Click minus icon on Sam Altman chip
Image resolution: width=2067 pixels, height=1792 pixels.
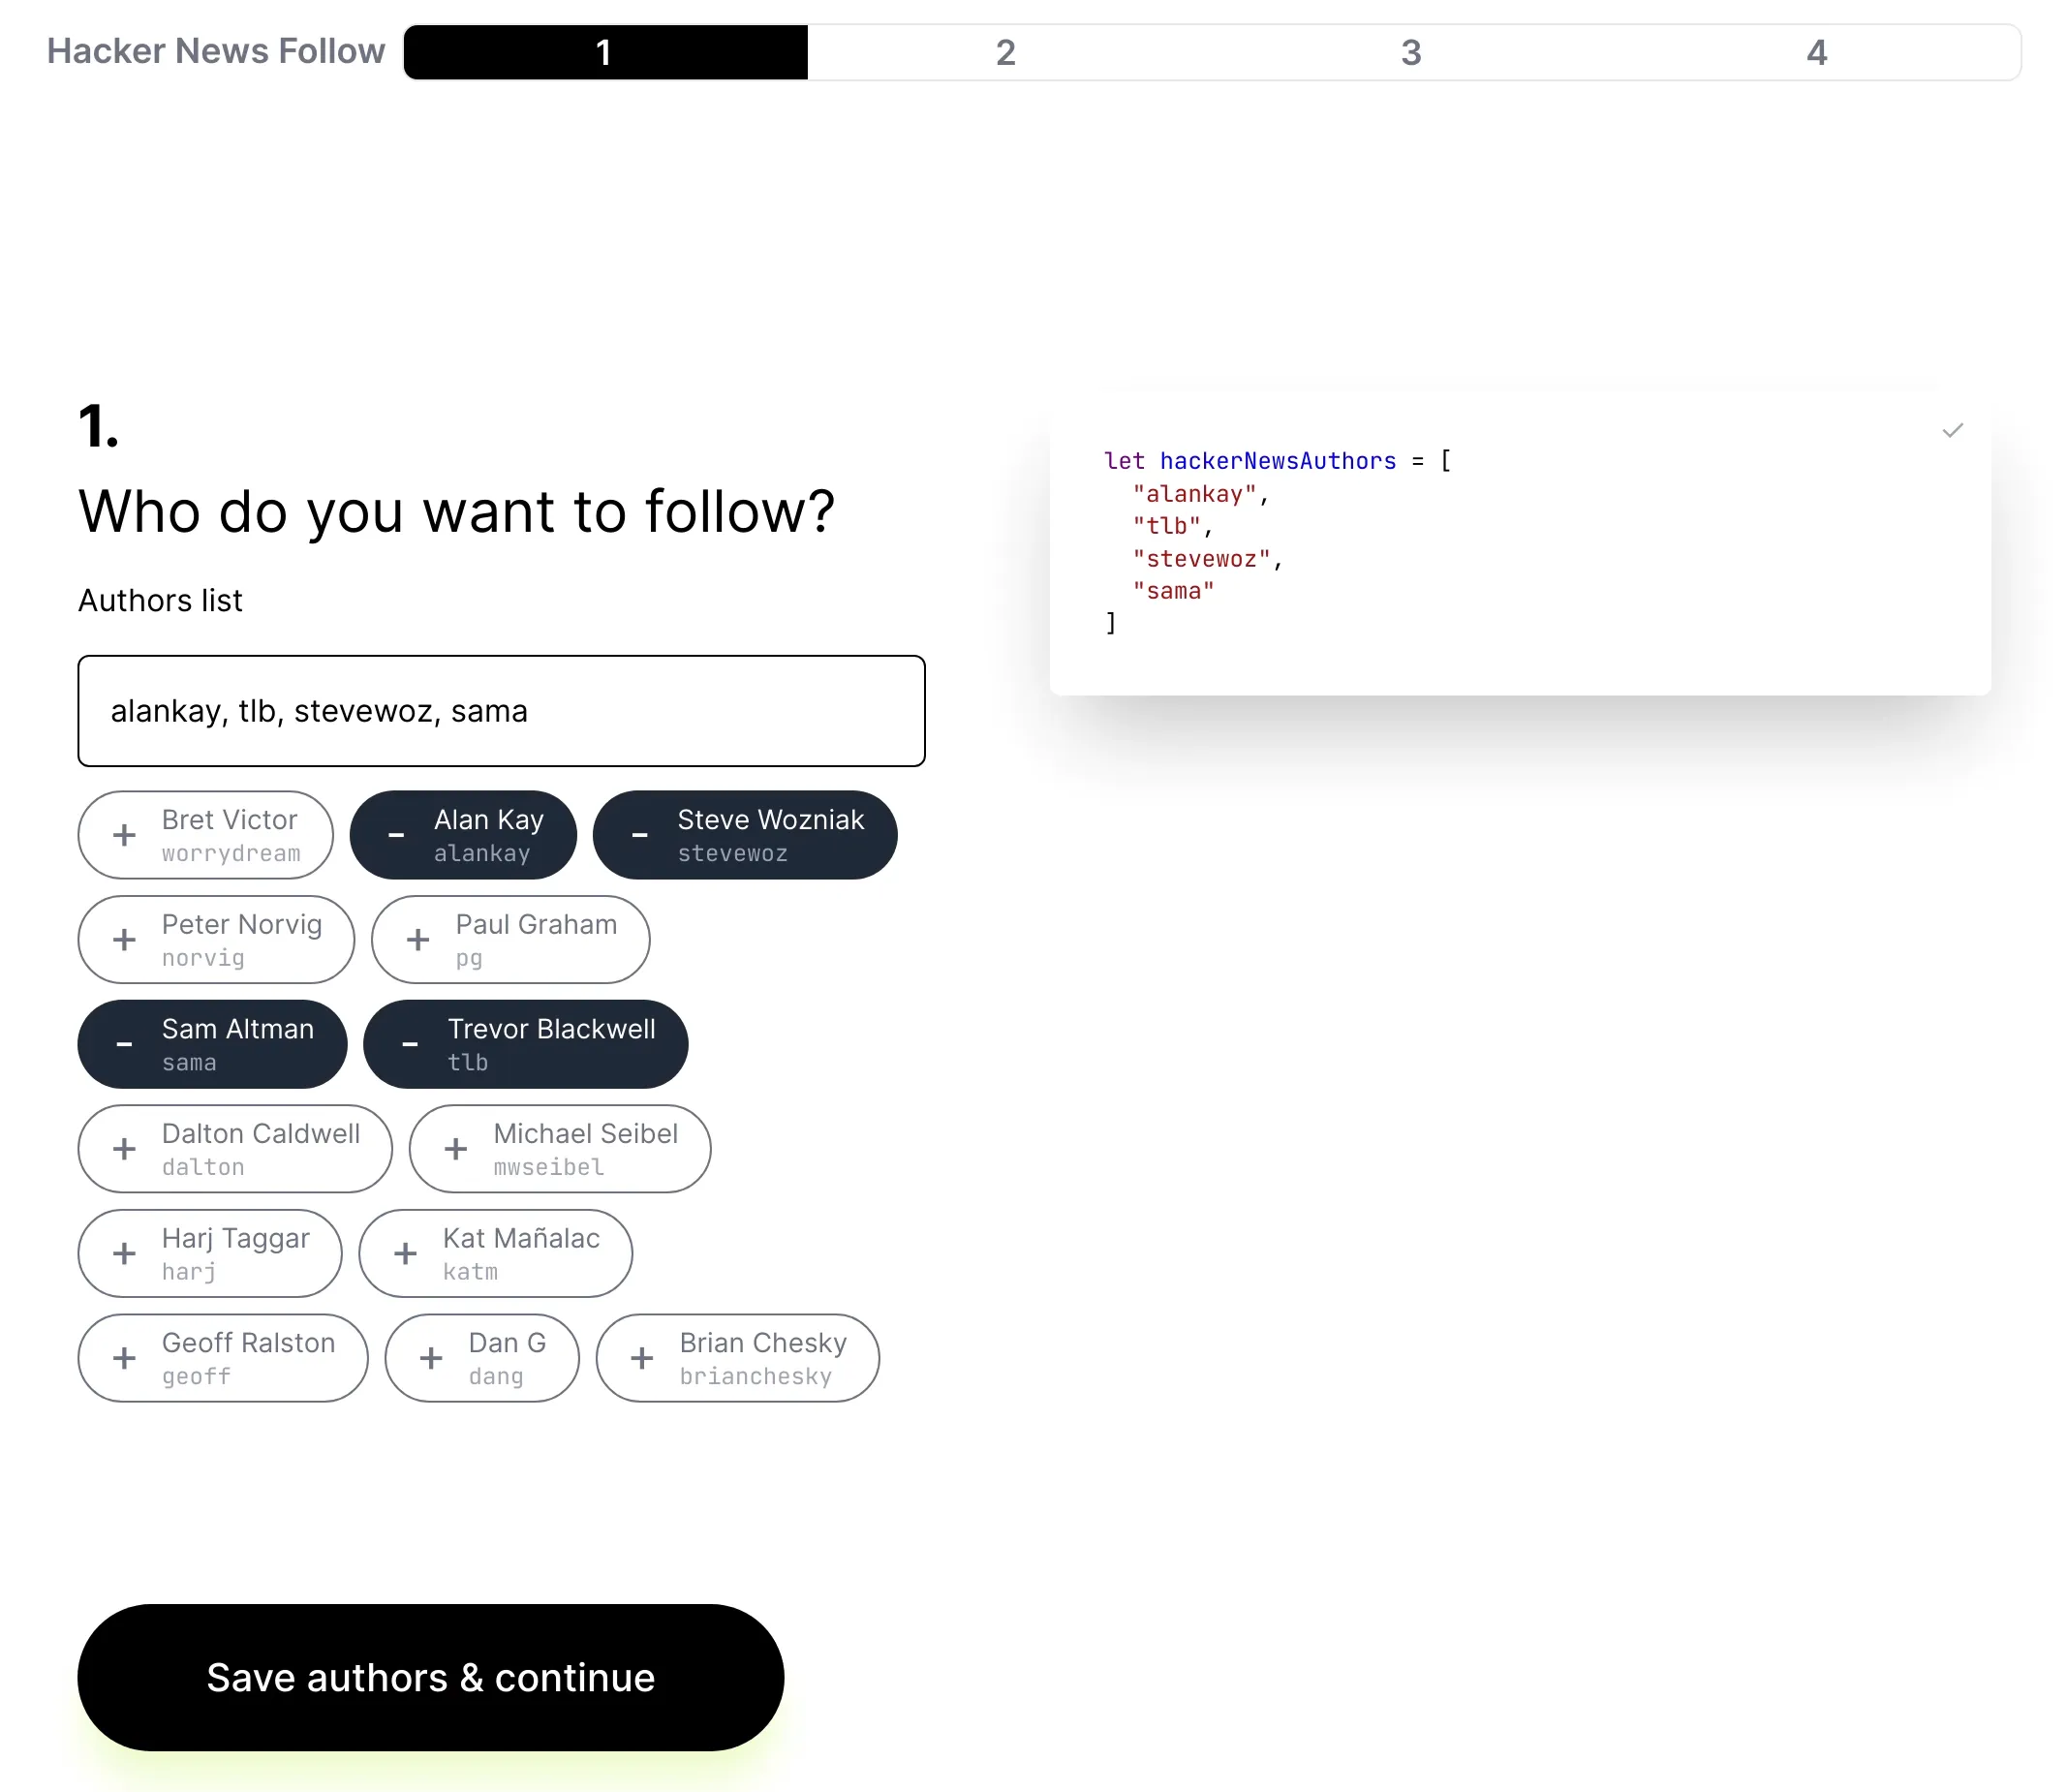click(124, 1045)
